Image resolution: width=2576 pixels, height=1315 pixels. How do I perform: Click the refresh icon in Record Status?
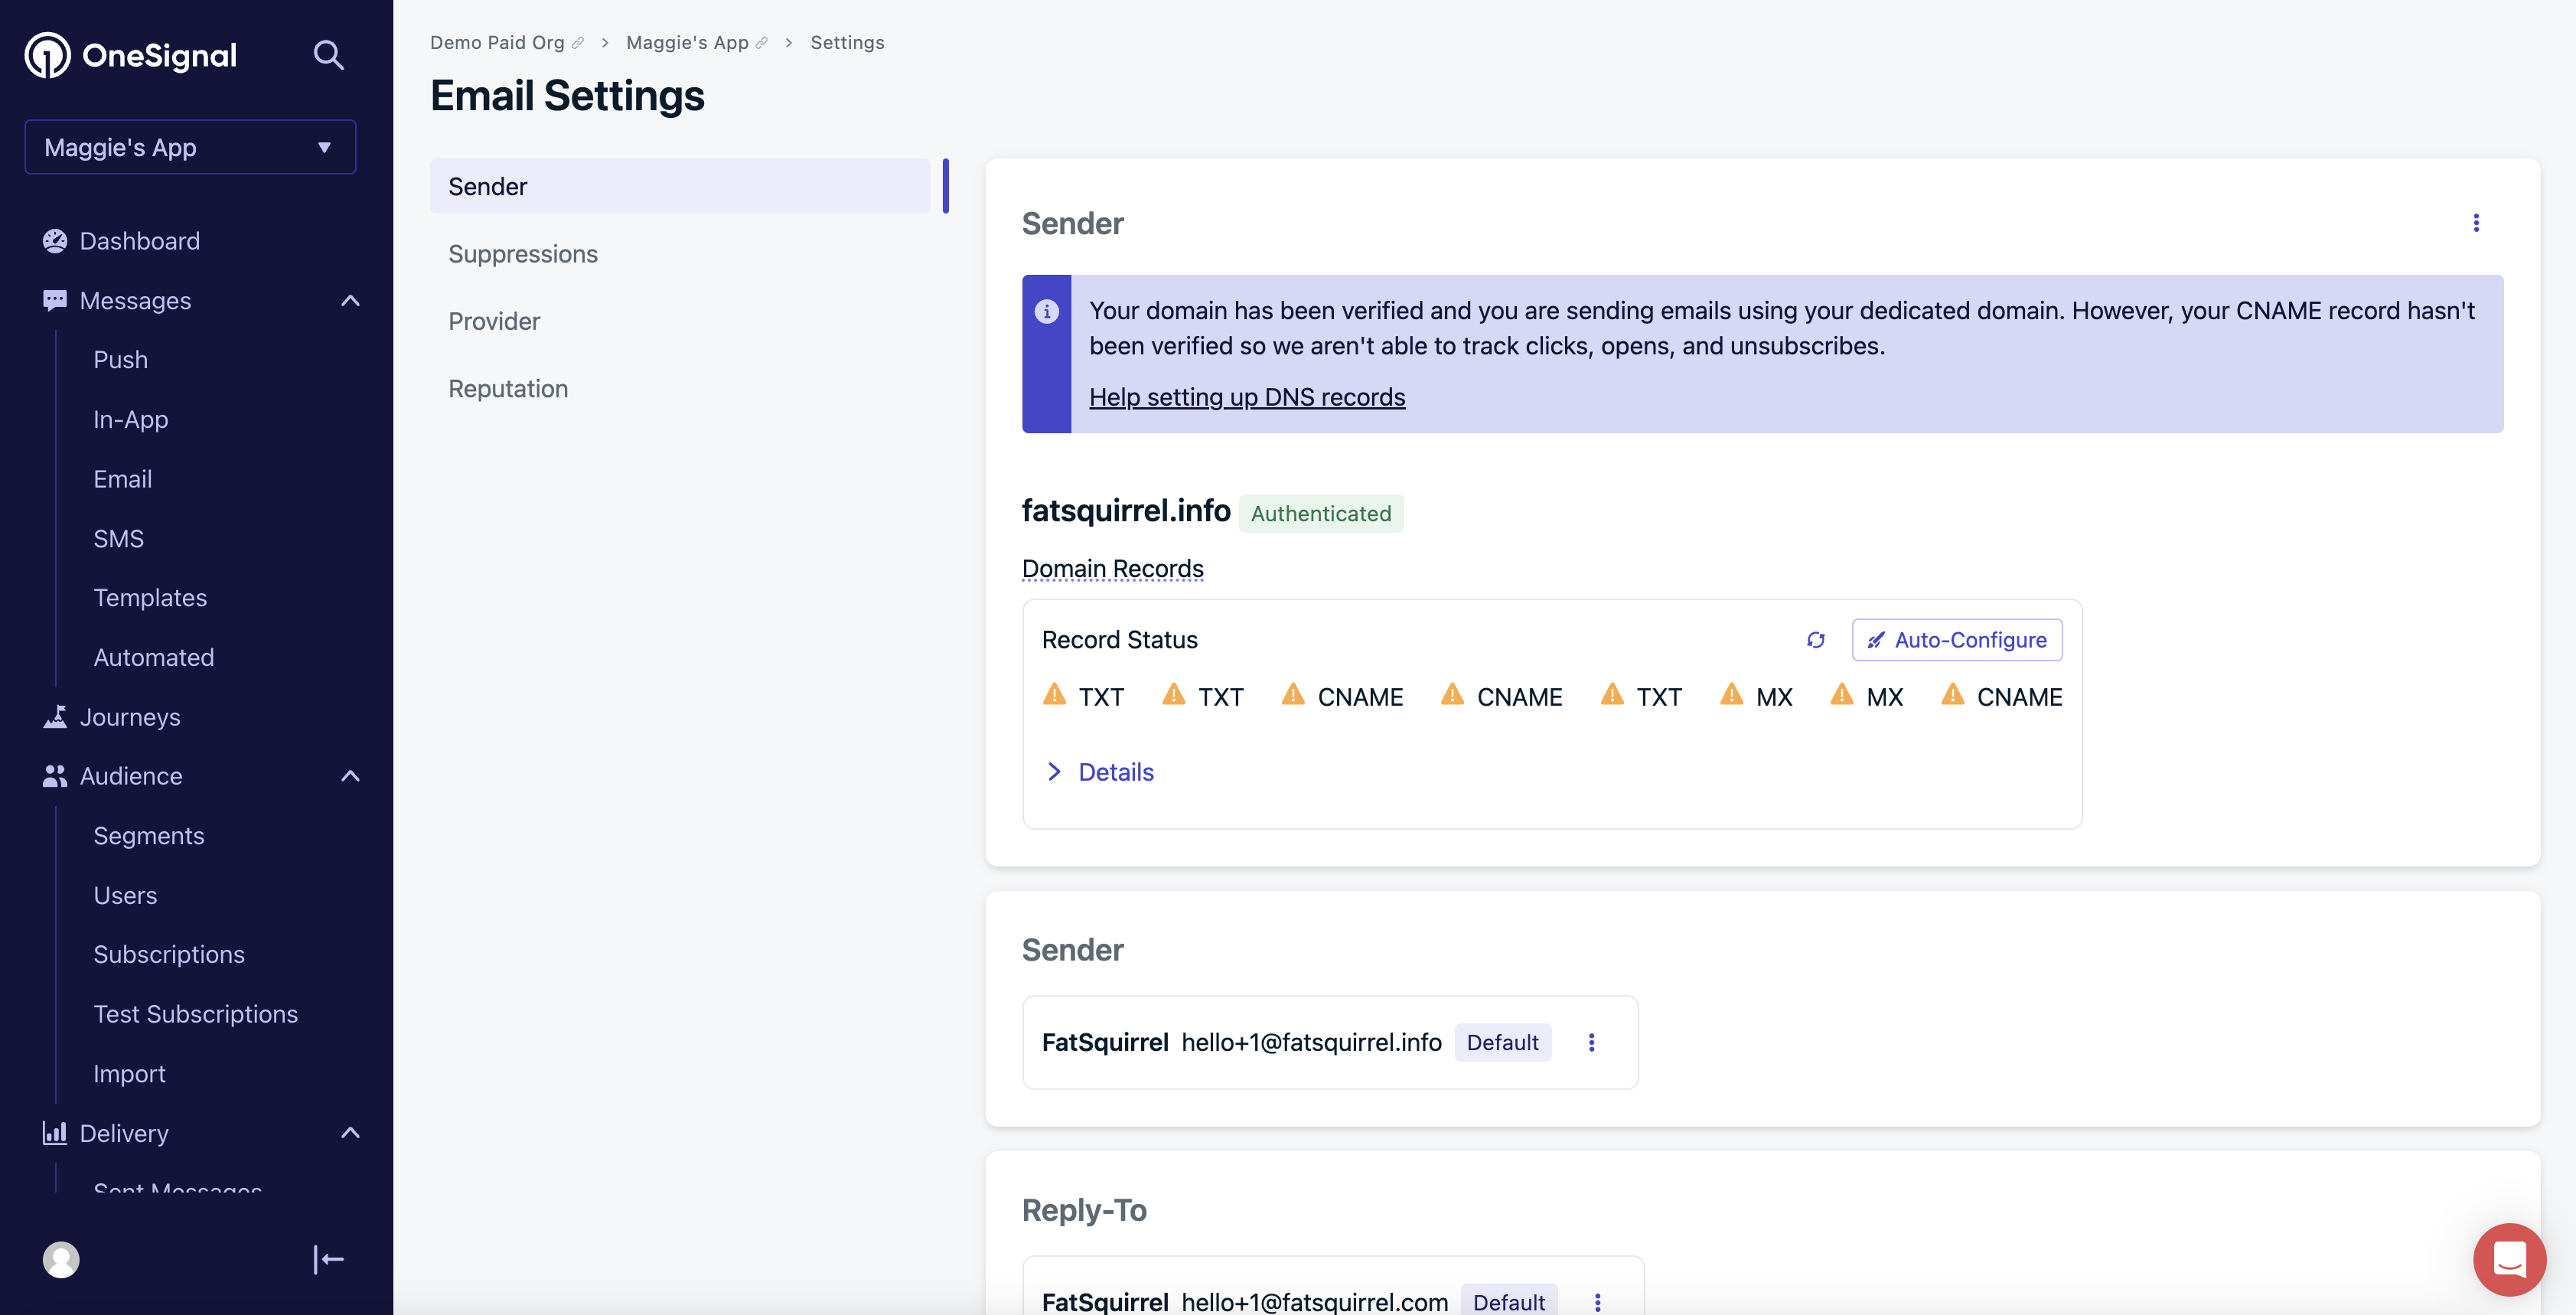point(1817,639)
